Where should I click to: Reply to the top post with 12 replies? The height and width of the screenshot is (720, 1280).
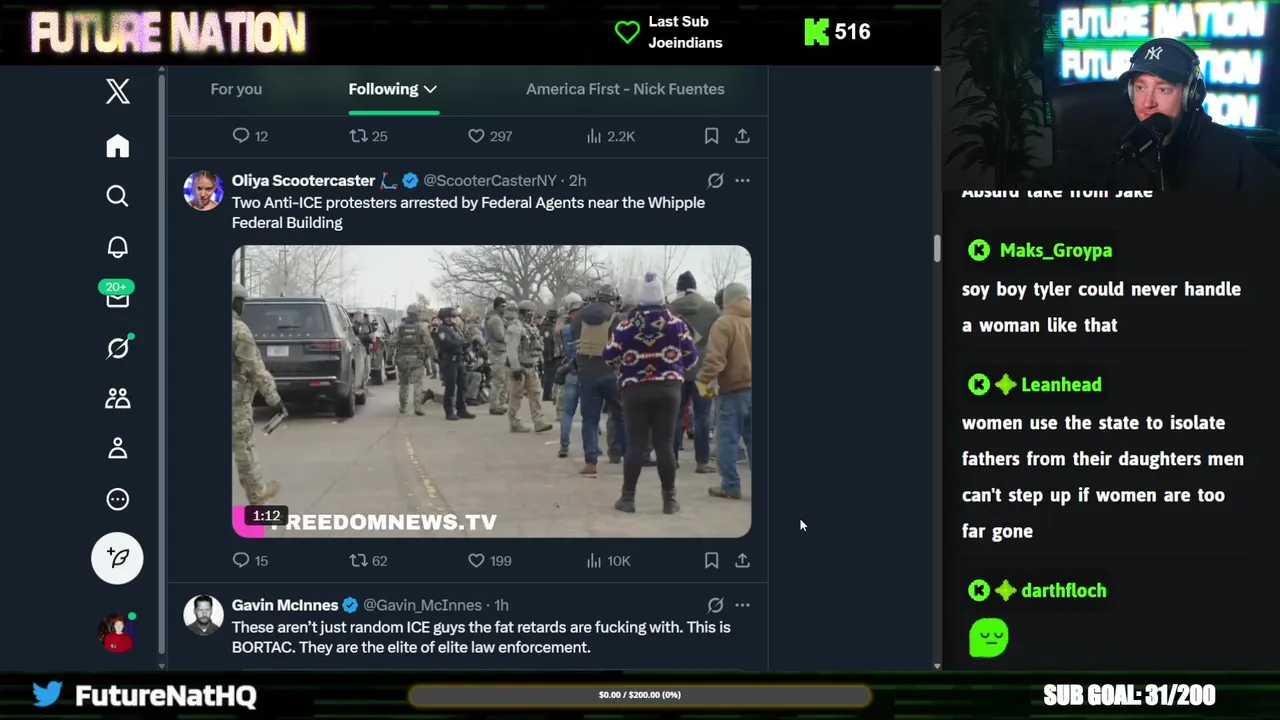[250, 136]
